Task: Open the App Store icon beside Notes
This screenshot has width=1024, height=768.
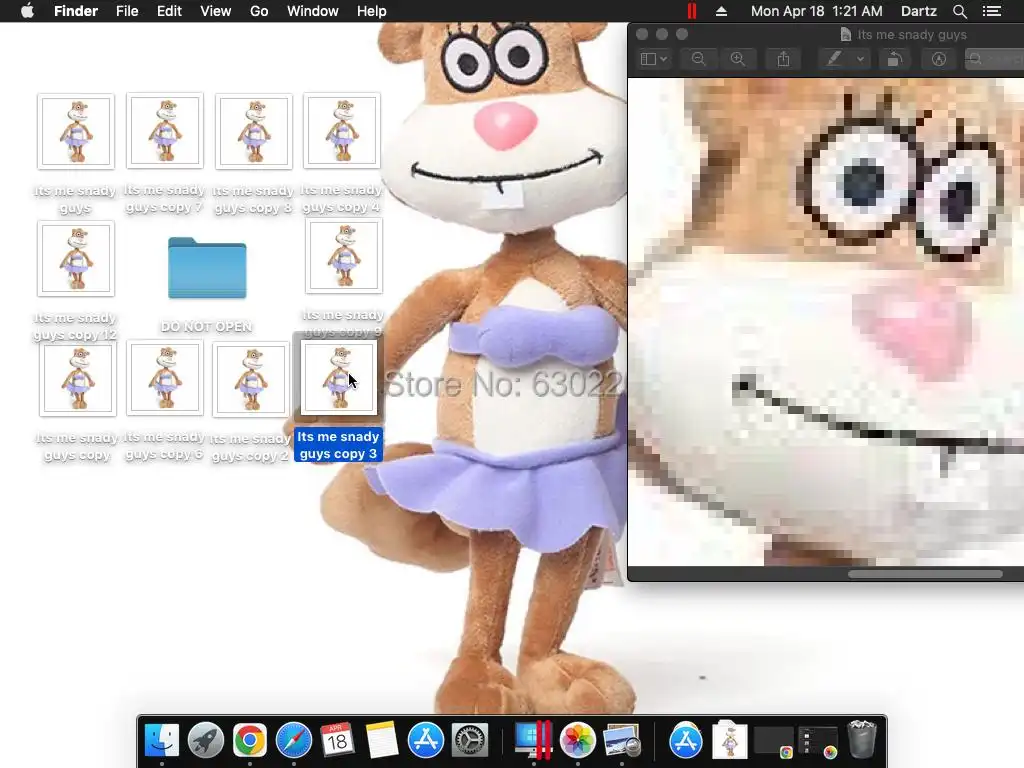Action: click(x=426, y=740)
